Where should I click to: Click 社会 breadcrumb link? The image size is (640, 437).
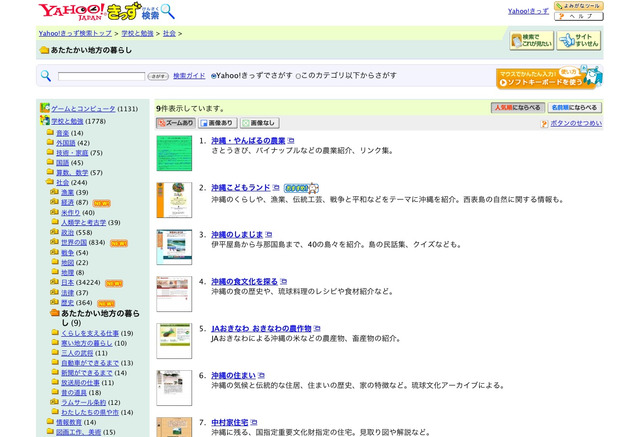click(169, 33)
